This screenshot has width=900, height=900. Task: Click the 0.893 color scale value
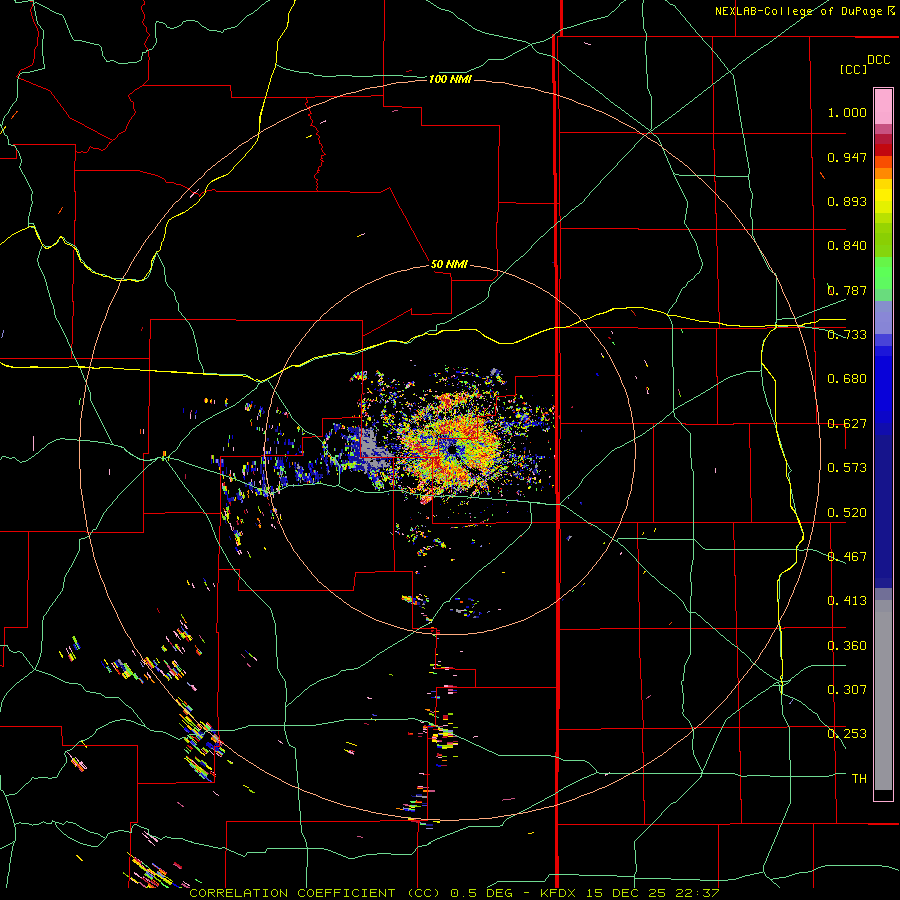click(x=847, y=201)
